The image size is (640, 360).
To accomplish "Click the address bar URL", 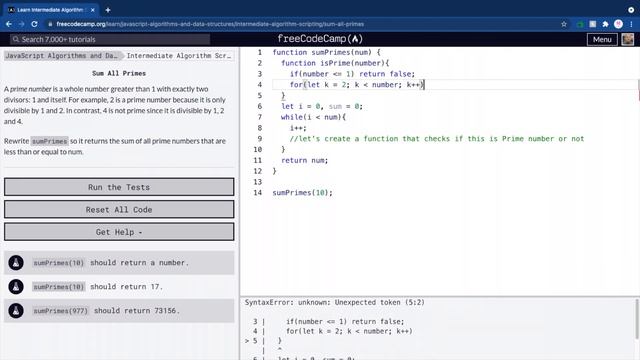I will click(x=210, y=24).
